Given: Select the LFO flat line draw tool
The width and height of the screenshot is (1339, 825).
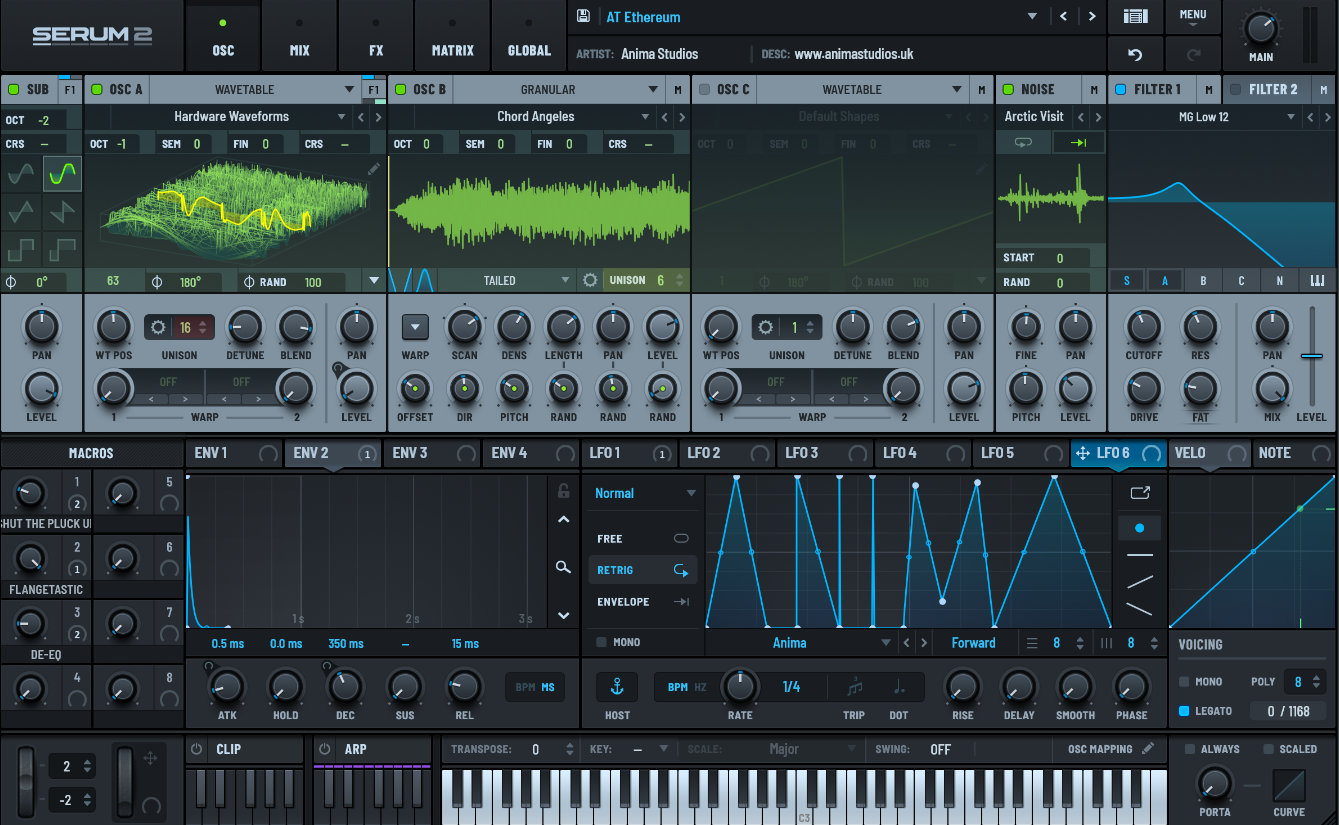Looking at the screenshot, I should [1140, 555].
